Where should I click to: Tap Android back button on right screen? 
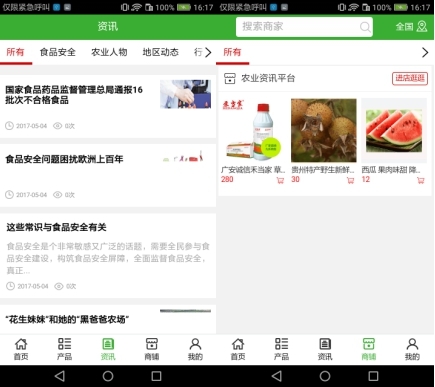point(277,376)
